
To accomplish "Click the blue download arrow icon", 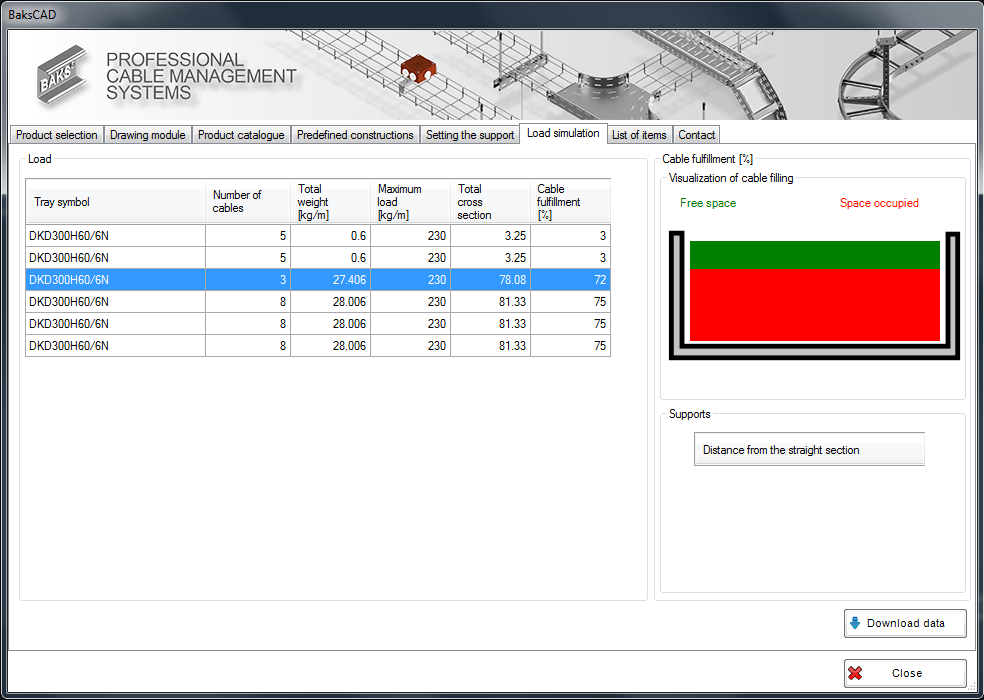I will pos(855,623).
